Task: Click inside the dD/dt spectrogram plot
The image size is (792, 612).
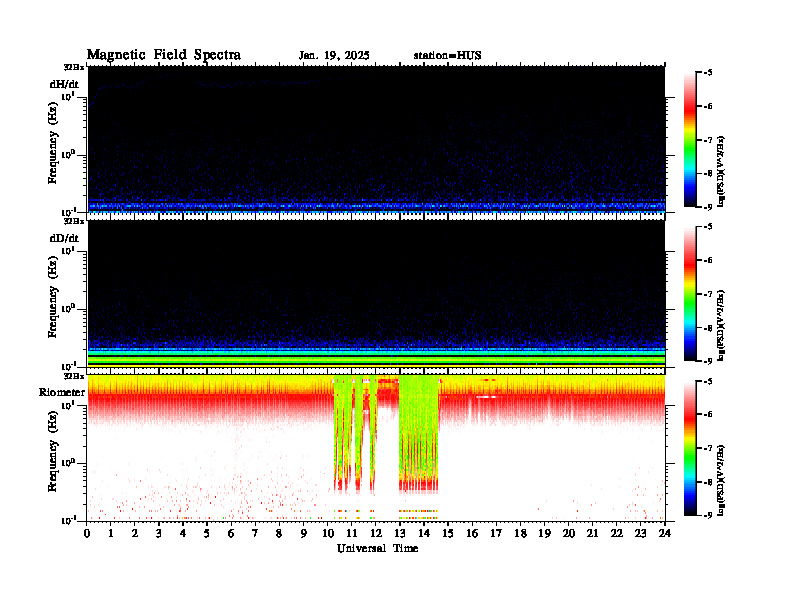Action: pos(376,294)
